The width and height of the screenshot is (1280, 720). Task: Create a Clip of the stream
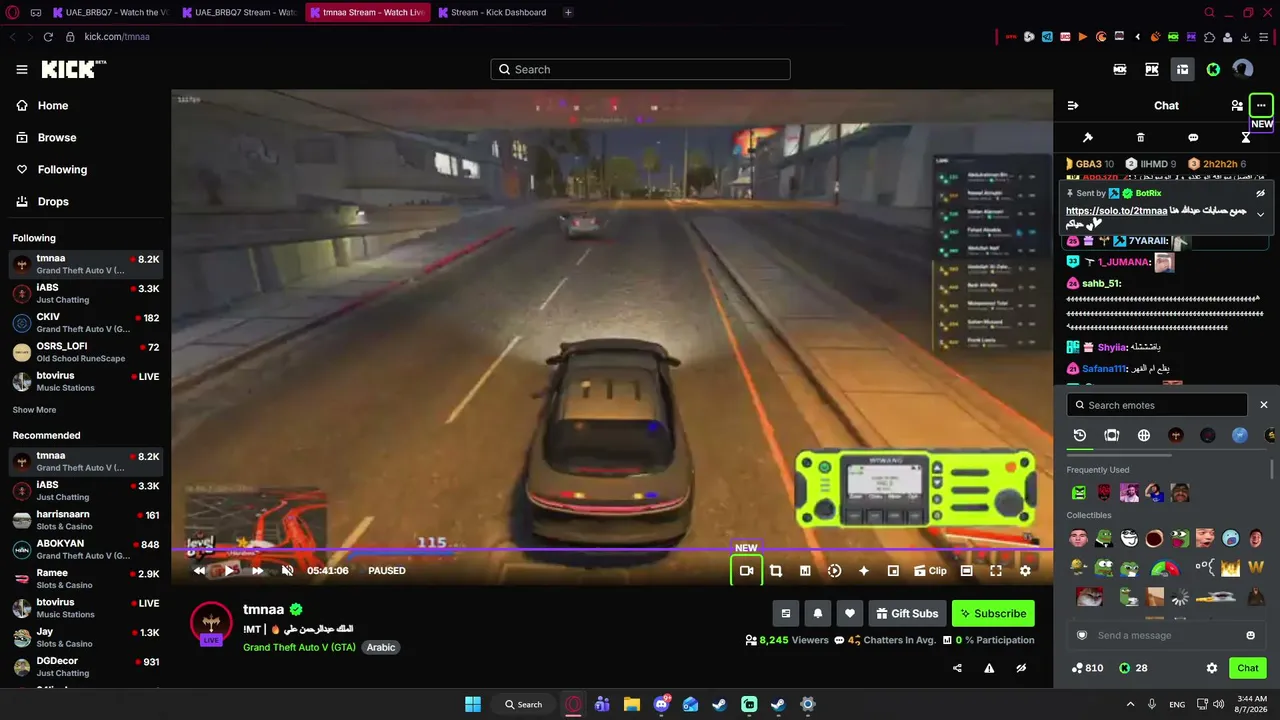click(x=930, y=571)
